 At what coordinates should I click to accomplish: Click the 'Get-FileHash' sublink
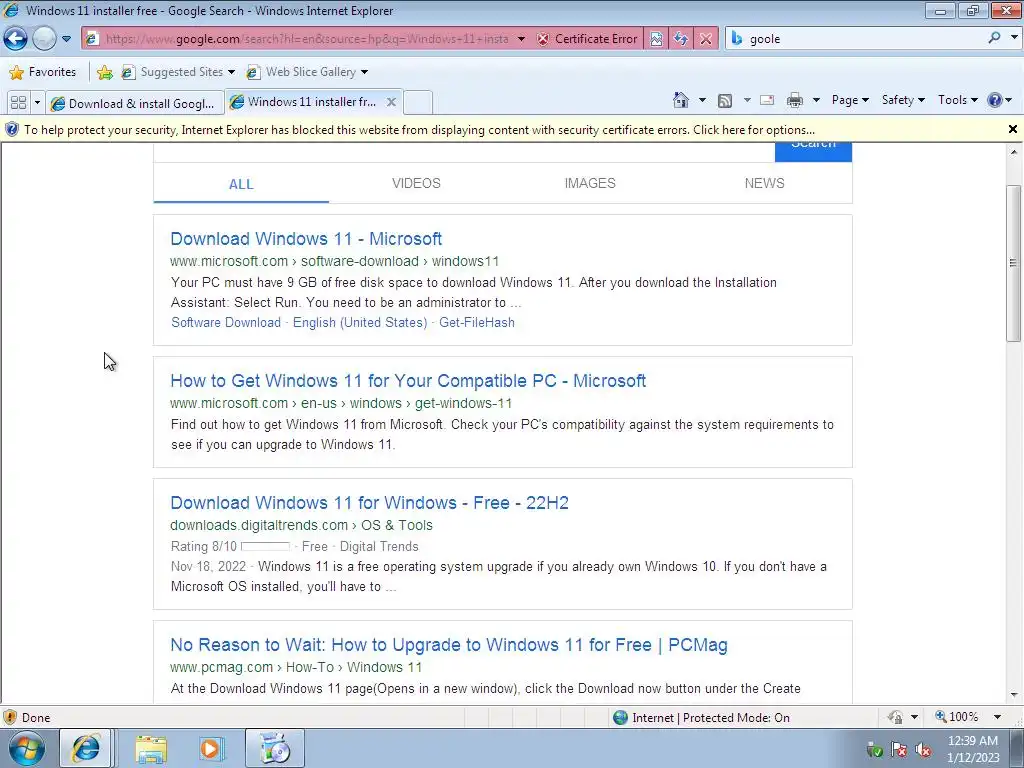pyautogui.click(x=477, y=323)
